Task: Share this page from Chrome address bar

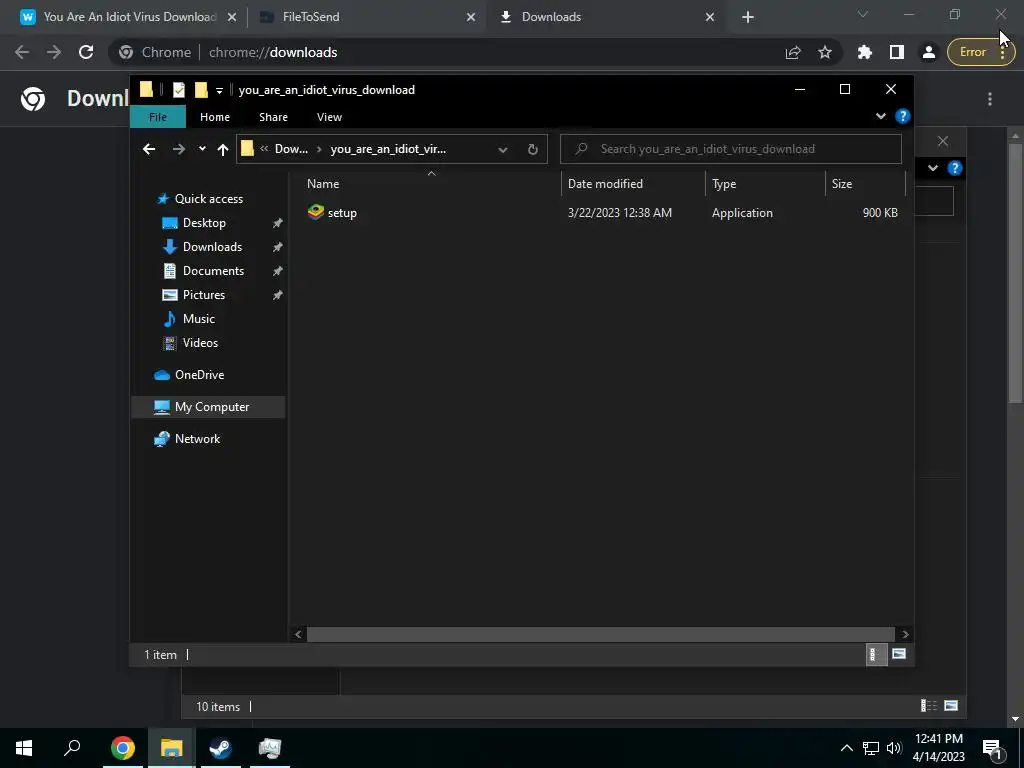Action: click(x=793, y=52)
